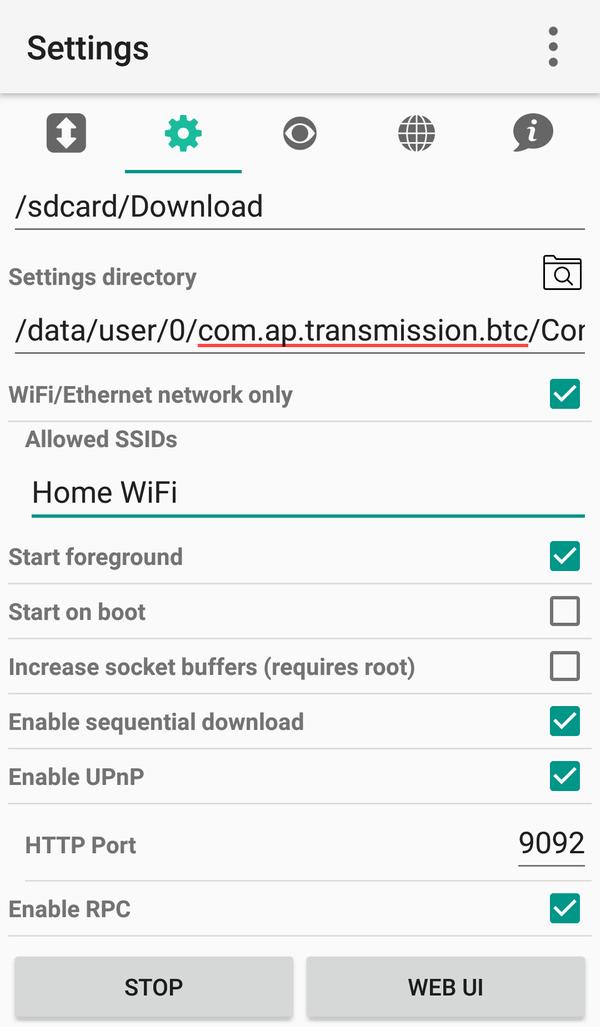Open the globe network tab
Screen dimensions: 600x1027
tap(416, 133)
